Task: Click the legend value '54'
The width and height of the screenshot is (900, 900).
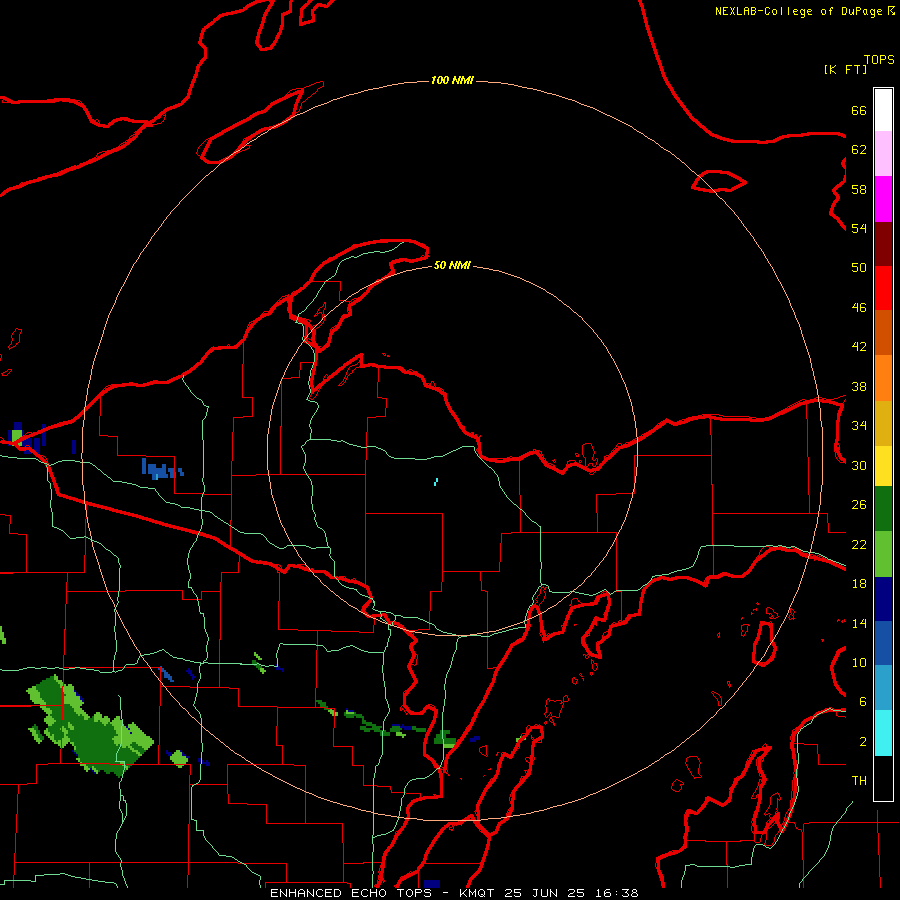Action: [859, 228]
